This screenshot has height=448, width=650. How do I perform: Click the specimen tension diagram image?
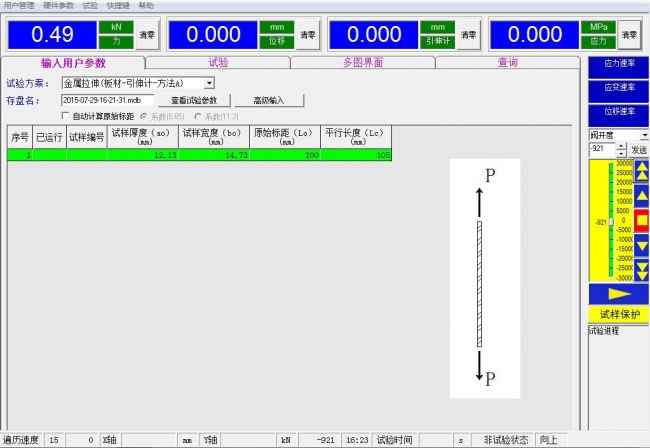tap(485, 278)
